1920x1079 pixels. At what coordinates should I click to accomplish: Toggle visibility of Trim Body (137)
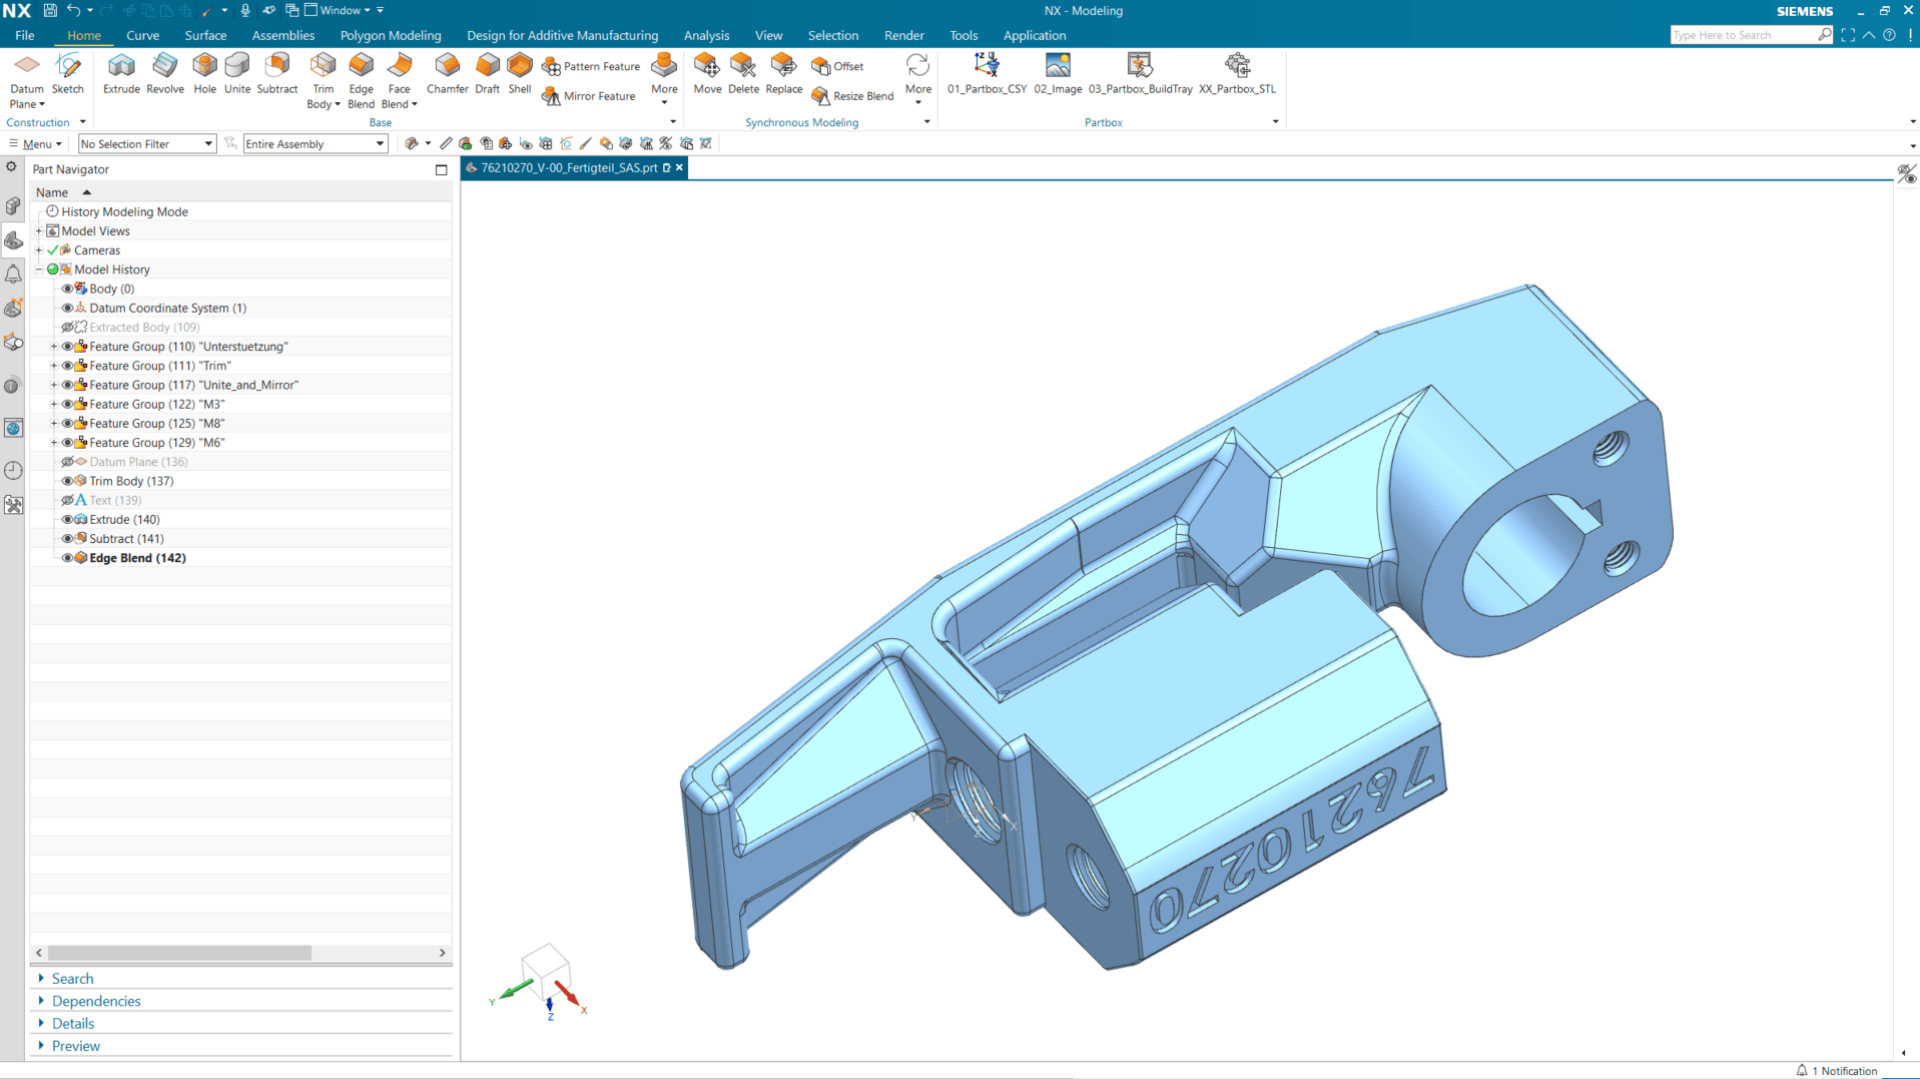click(x=67, y=481)
